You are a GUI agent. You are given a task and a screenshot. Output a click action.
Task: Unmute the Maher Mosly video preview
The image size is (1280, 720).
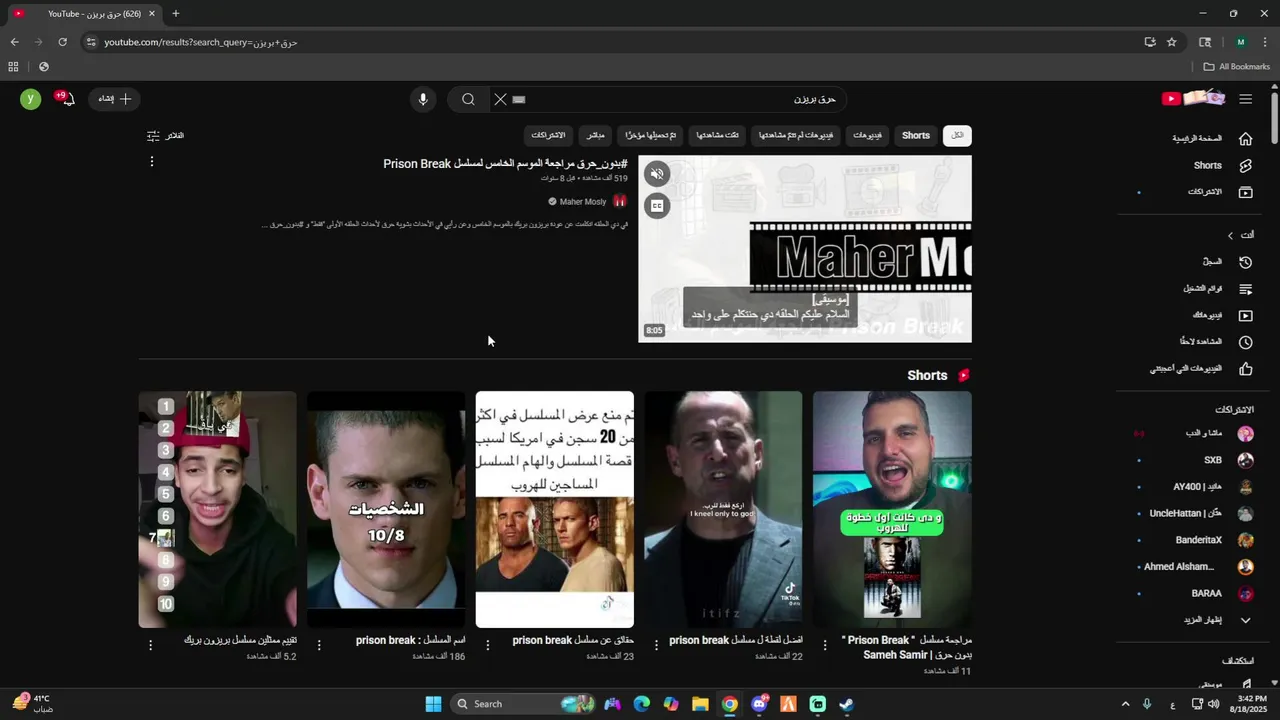[x=657, y=174]
